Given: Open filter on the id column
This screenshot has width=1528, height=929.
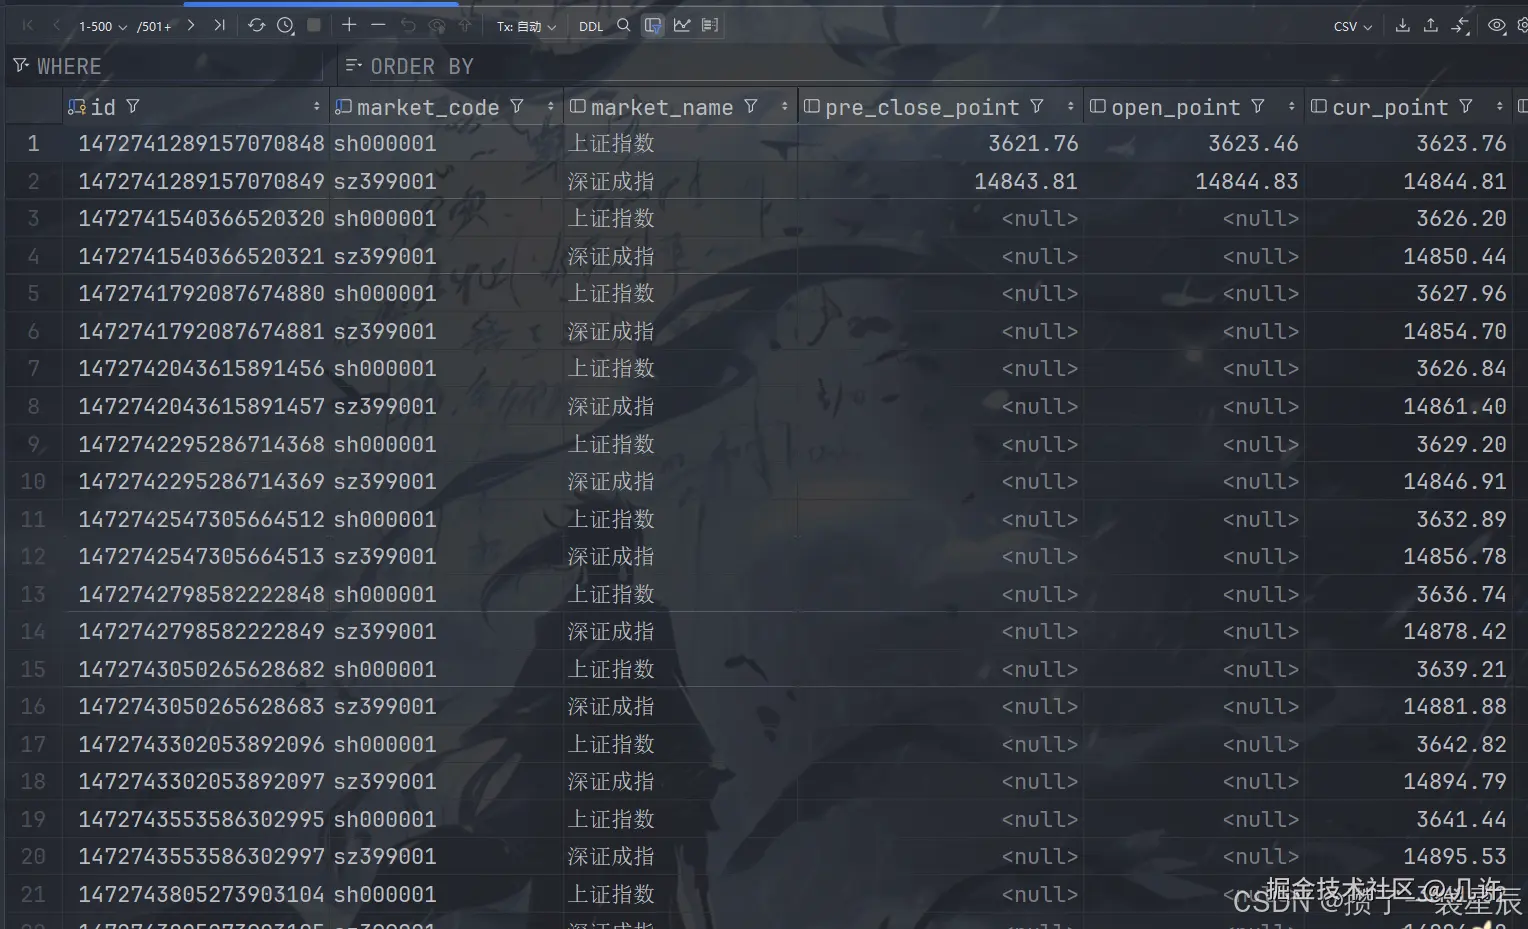Looking at the screenshot, I should click(x=133, y=106).
